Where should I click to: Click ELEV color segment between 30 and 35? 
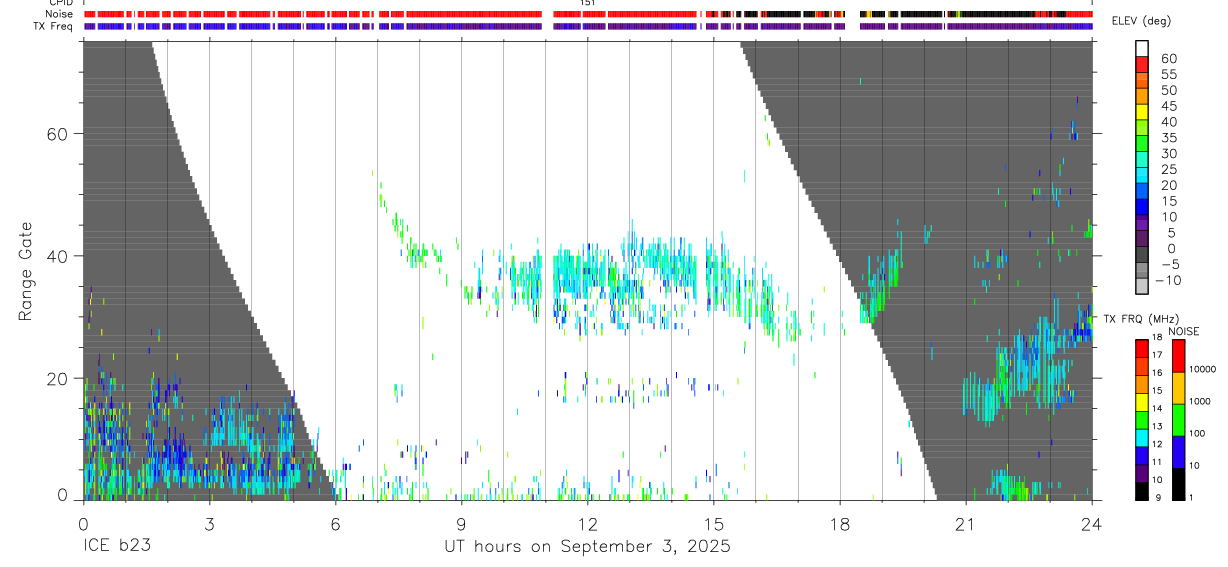click(1142, 142)
